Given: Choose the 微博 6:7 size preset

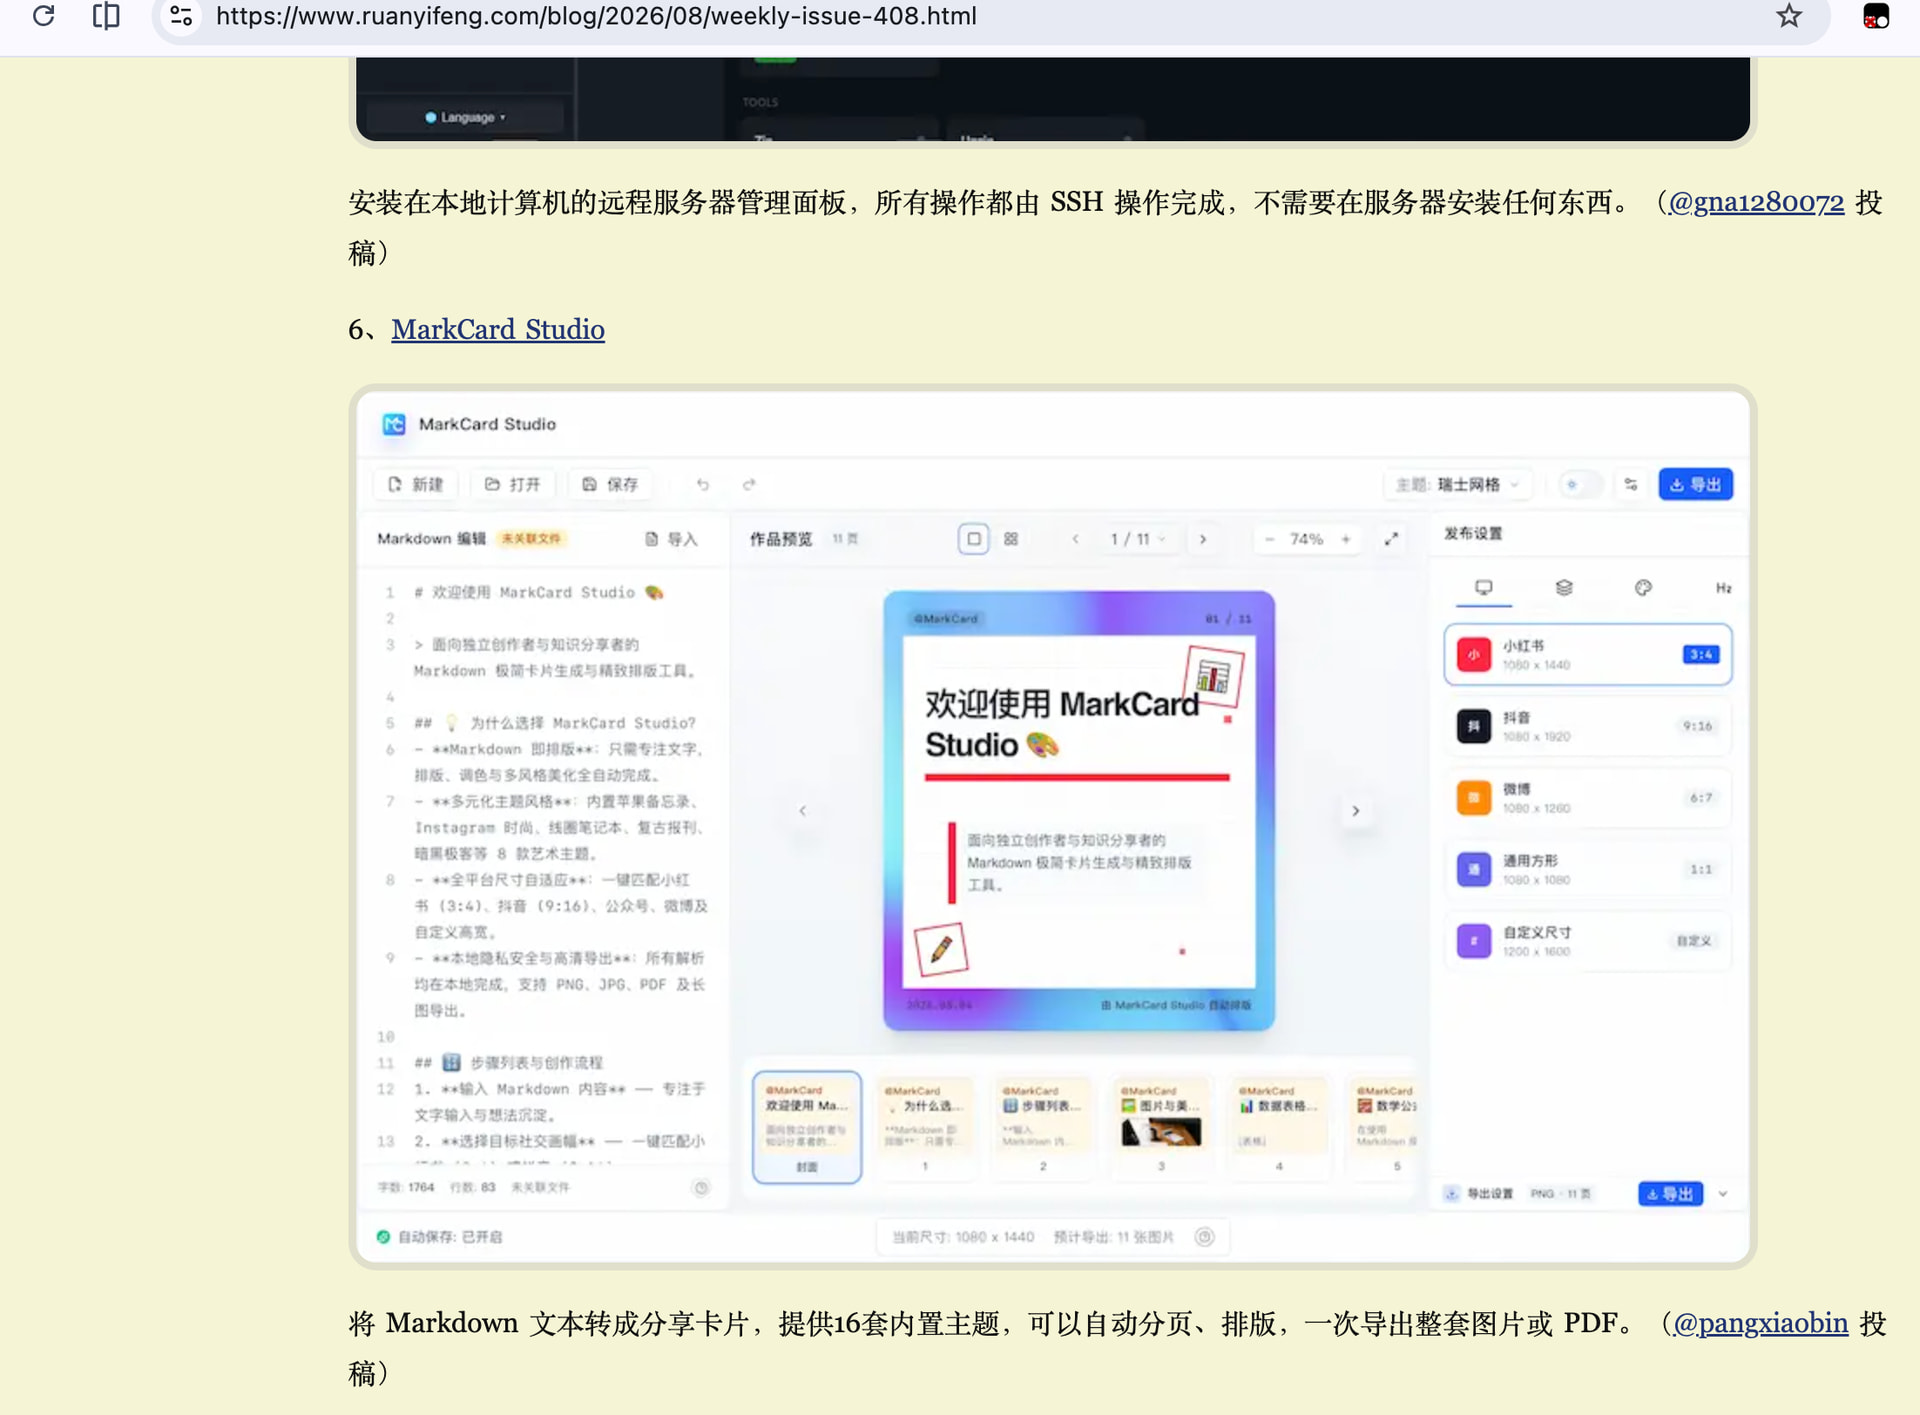Looking at the screenshot, I should [1588, 798].
